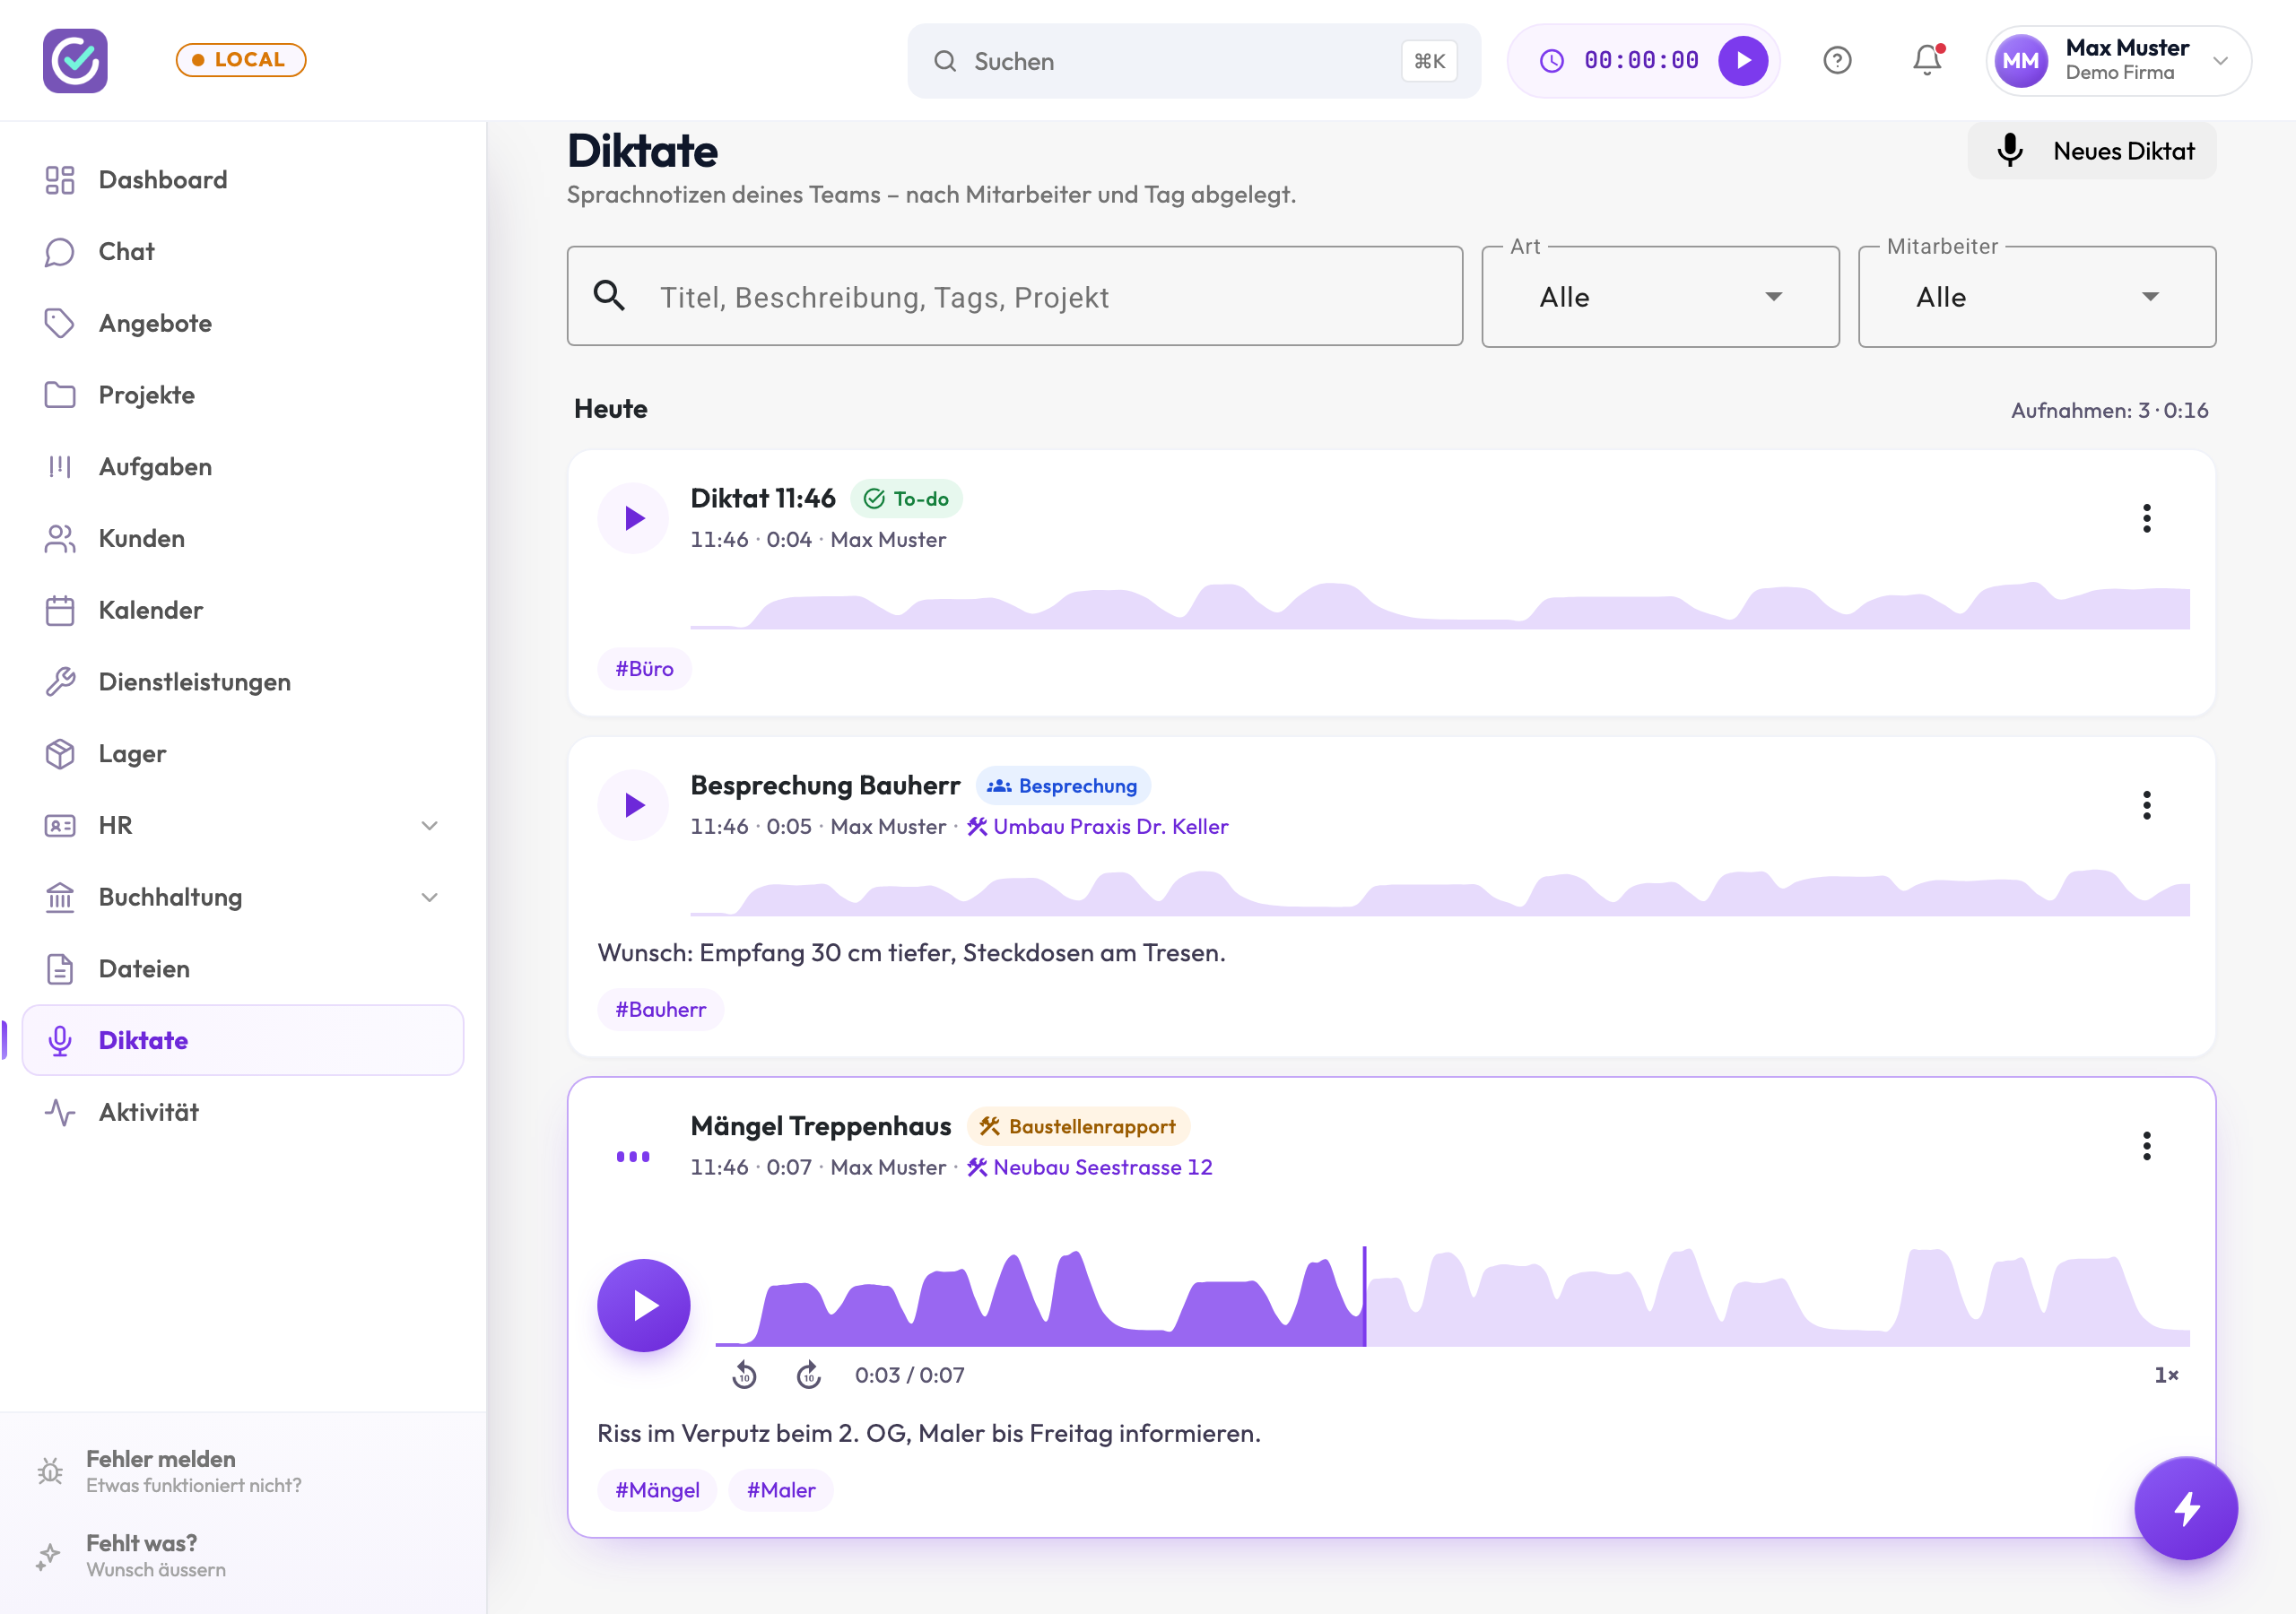Go to Dashboard in the sidebar

coord(243,180)
